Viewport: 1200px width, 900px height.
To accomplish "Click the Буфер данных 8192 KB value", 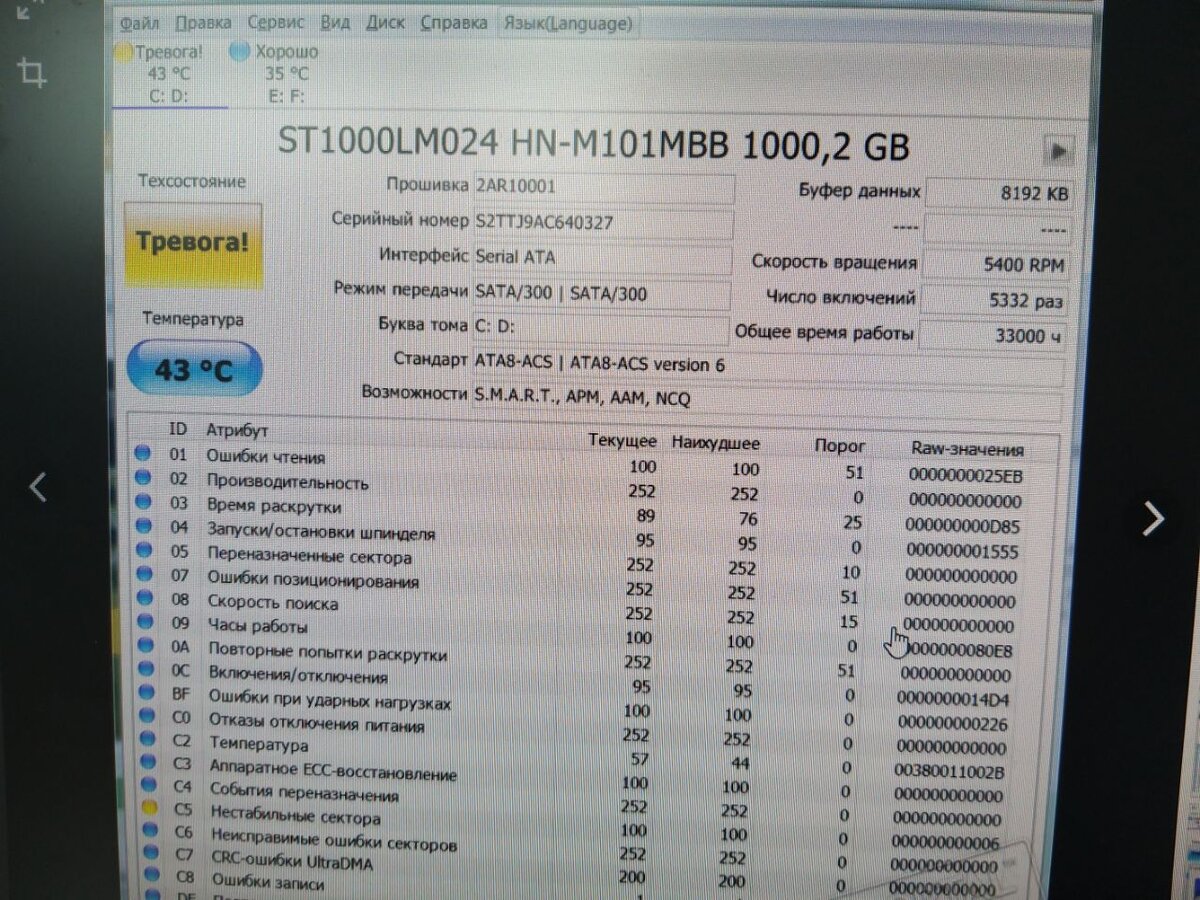I will coord(1000,194).
